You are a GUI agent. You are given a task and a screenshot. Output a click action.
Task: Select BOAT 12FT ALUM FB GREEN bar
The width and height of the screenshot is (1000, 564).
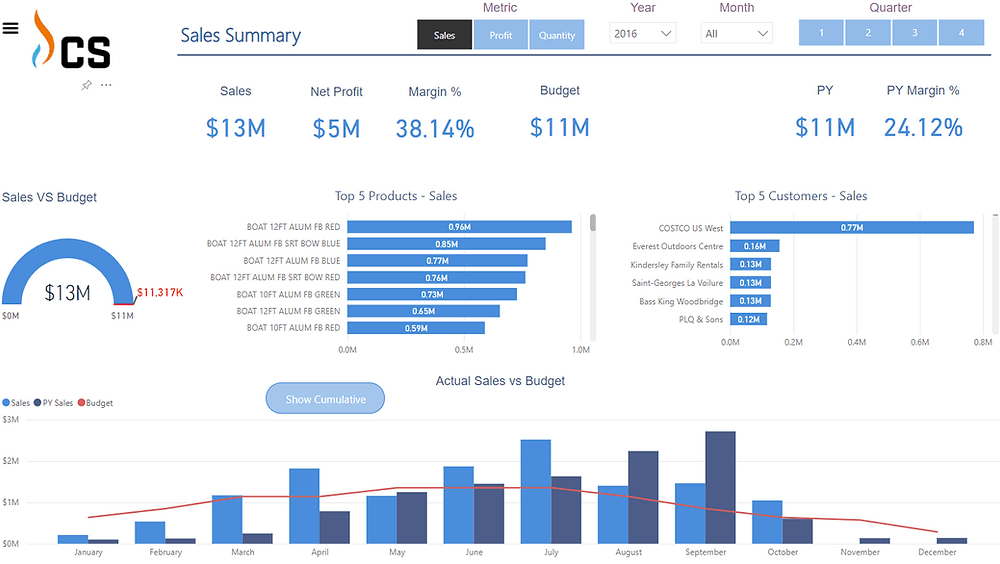coord(423,311)
